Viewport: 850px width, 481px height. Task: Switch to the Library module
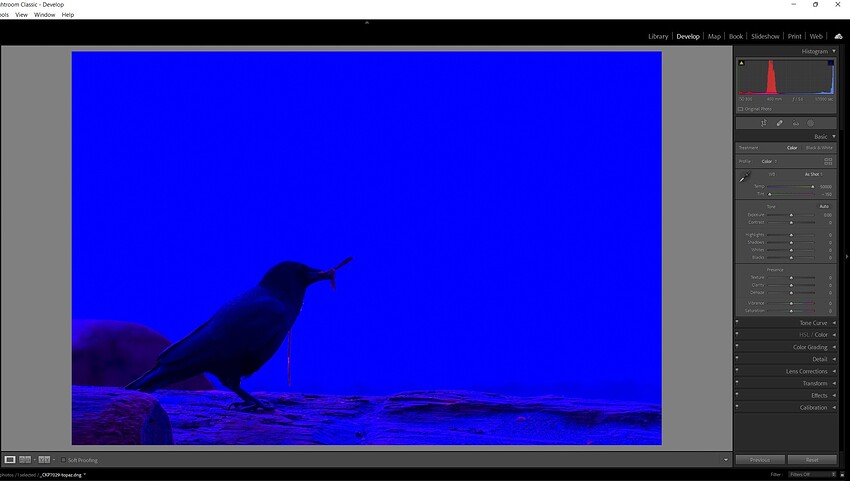[x=658, y=36]
